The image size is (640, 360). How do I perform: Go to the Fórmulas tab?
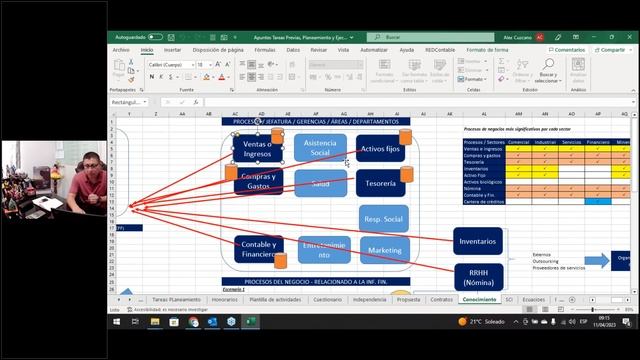coord(265,50)
